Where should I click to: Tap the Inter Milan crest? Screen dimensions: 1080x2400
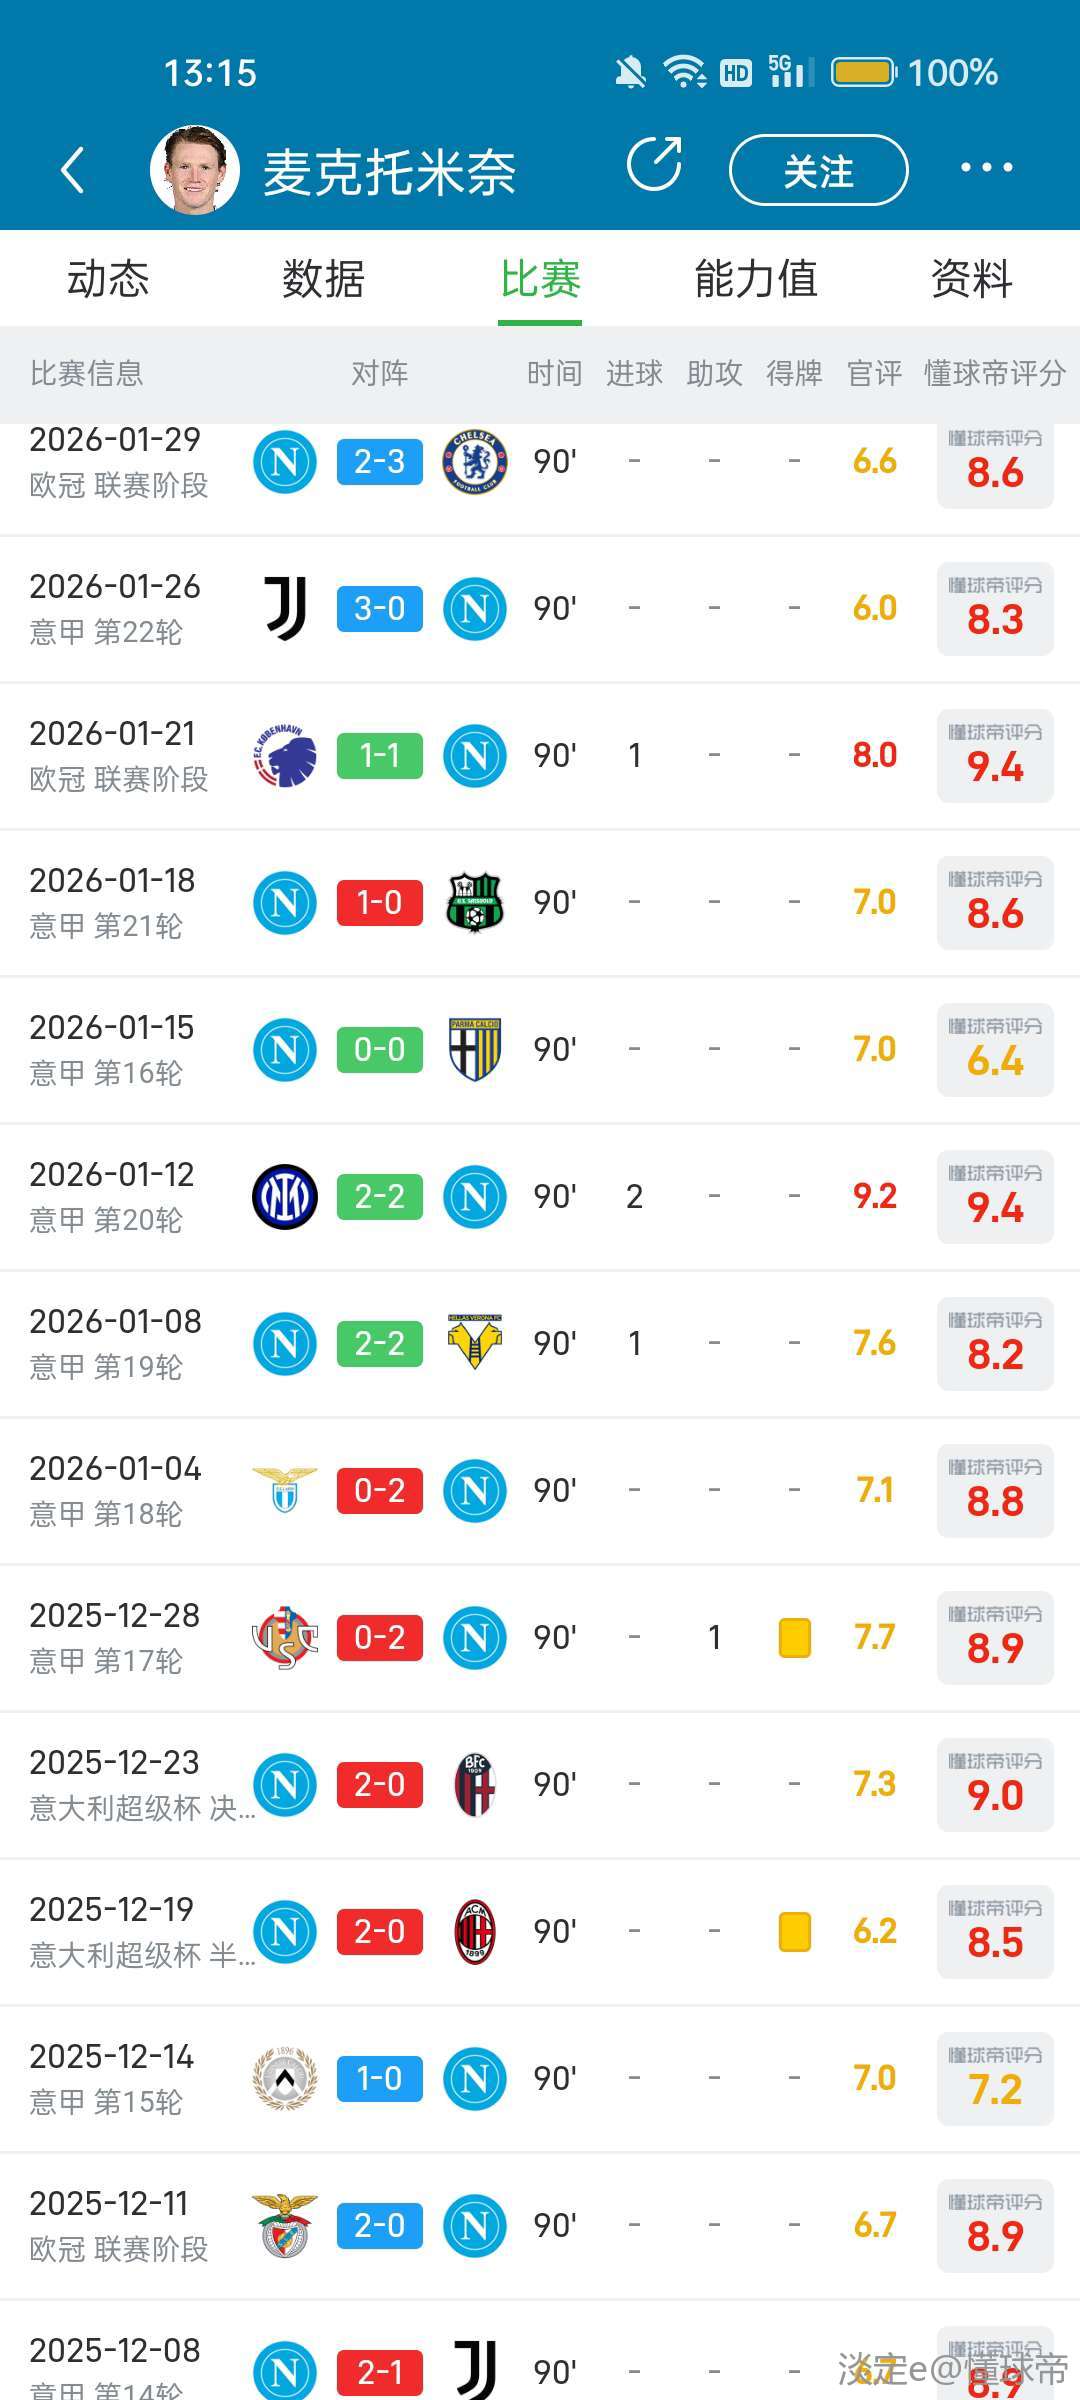pyautogui.click(x=285, y=1196)
